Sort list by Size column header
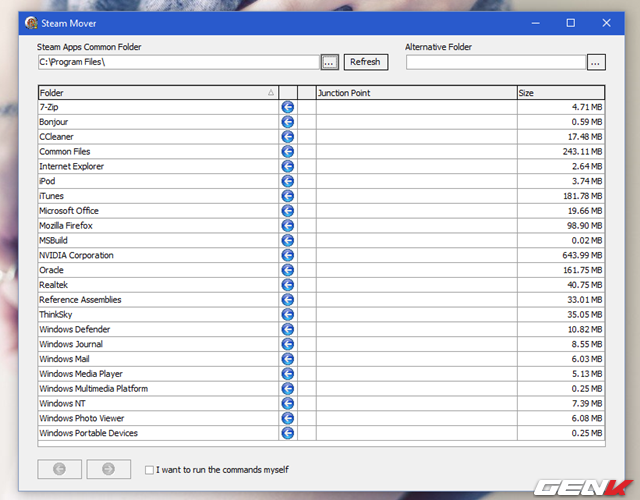 coord(560,93)
